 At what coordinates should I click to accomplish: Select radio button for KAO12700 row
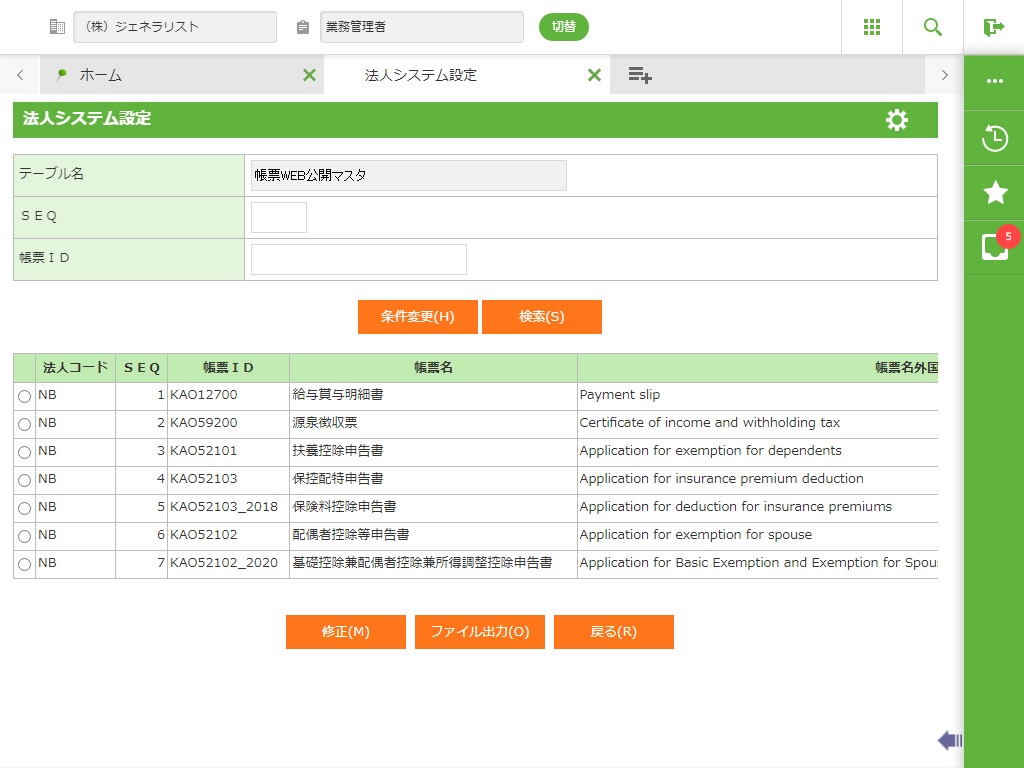pyautogui.click(x=24, y=396)
